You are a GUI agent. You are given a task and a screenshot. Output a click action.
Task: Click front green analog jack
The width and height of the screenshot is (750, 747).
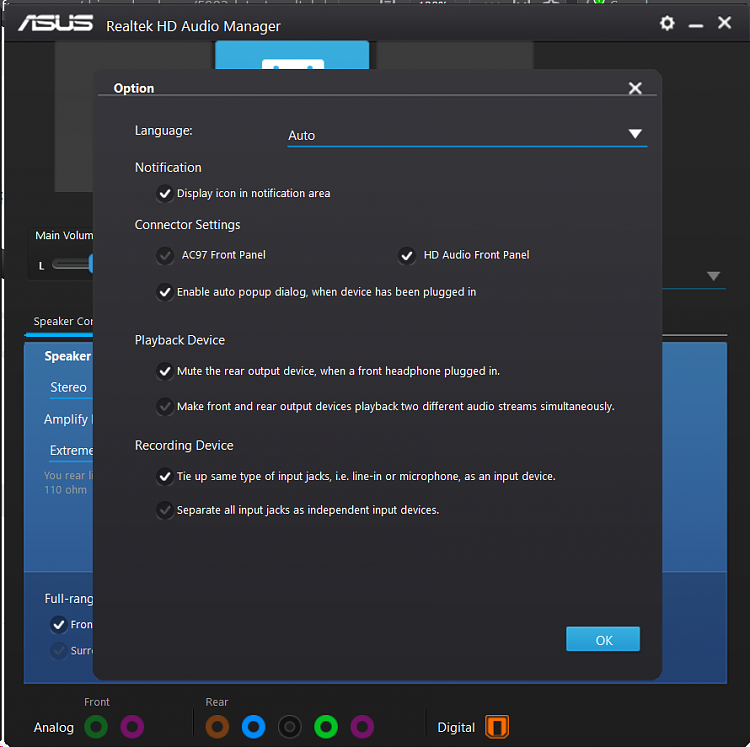click(x=96, y=727)
